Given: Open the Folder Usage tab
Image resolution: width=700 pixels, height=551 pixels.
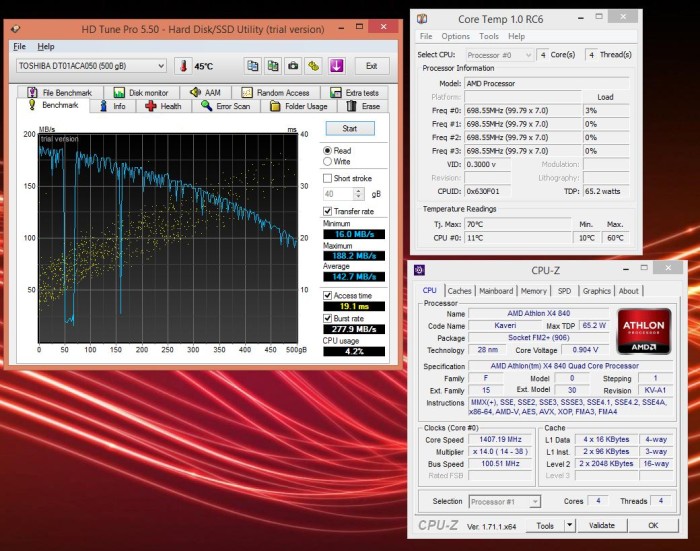Looking at the screenshot, I should (299, 106).
